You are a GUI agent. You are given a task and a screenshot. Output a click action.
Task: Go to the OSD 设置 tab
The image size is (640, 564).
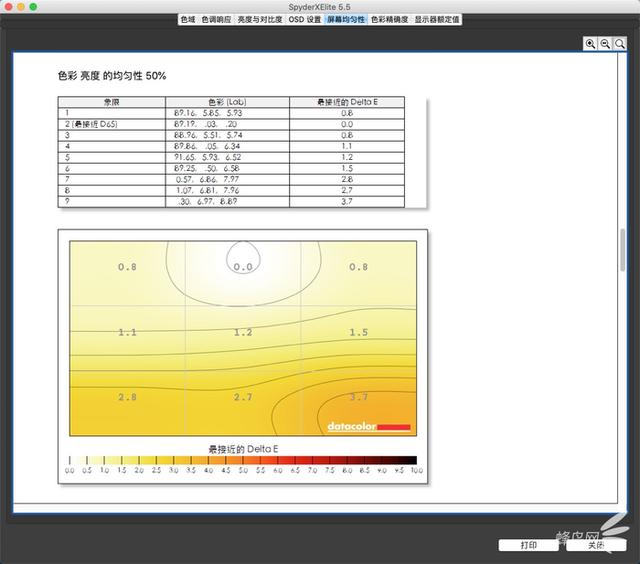point(305,19)
